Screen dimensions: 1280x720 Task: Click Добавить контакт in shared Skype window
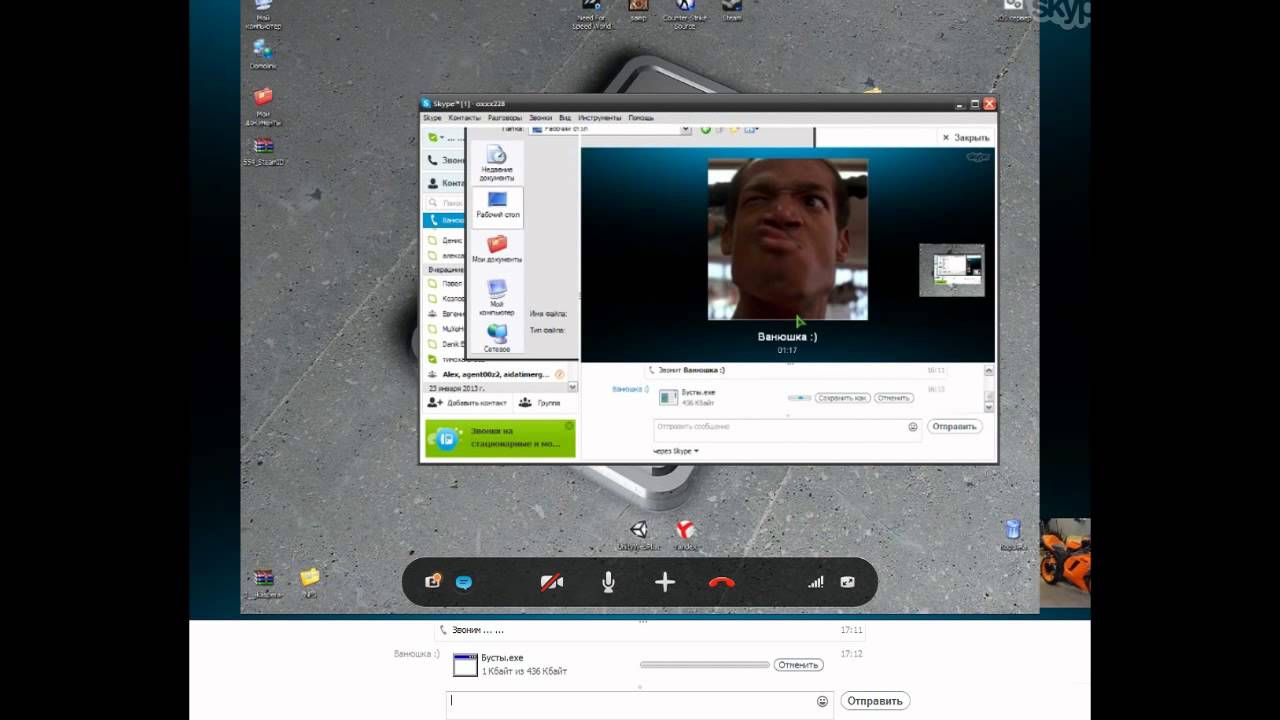(468, 402)
